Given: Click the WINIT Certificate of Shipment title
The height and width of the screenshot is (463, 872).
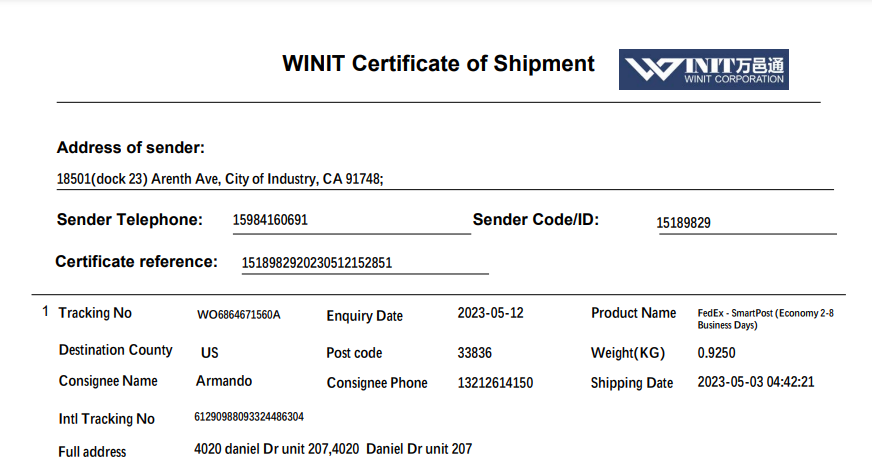Looking at the screenshot, I should tap(438, 64).
